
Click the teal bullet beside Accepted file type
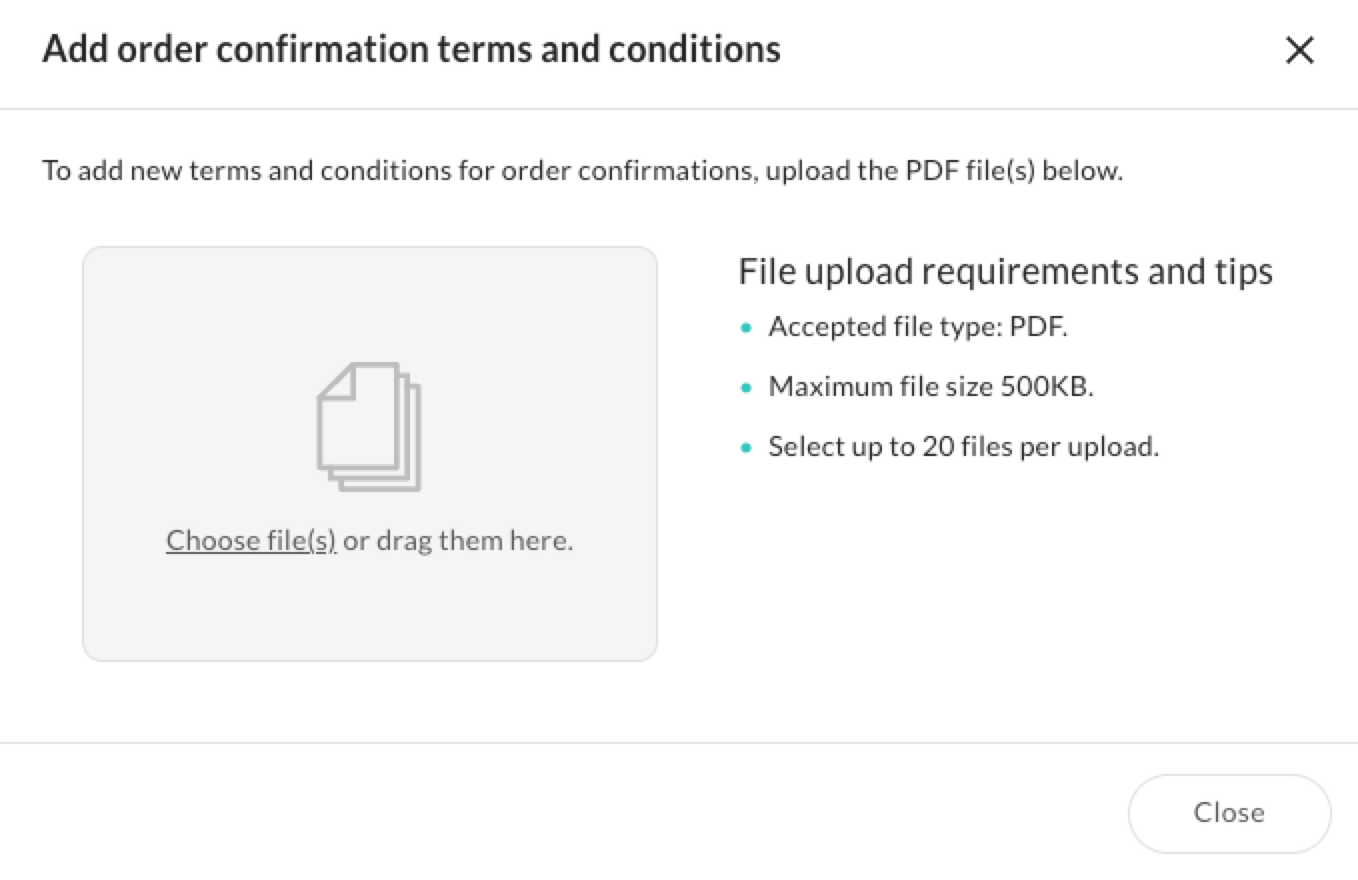(746, 325)
